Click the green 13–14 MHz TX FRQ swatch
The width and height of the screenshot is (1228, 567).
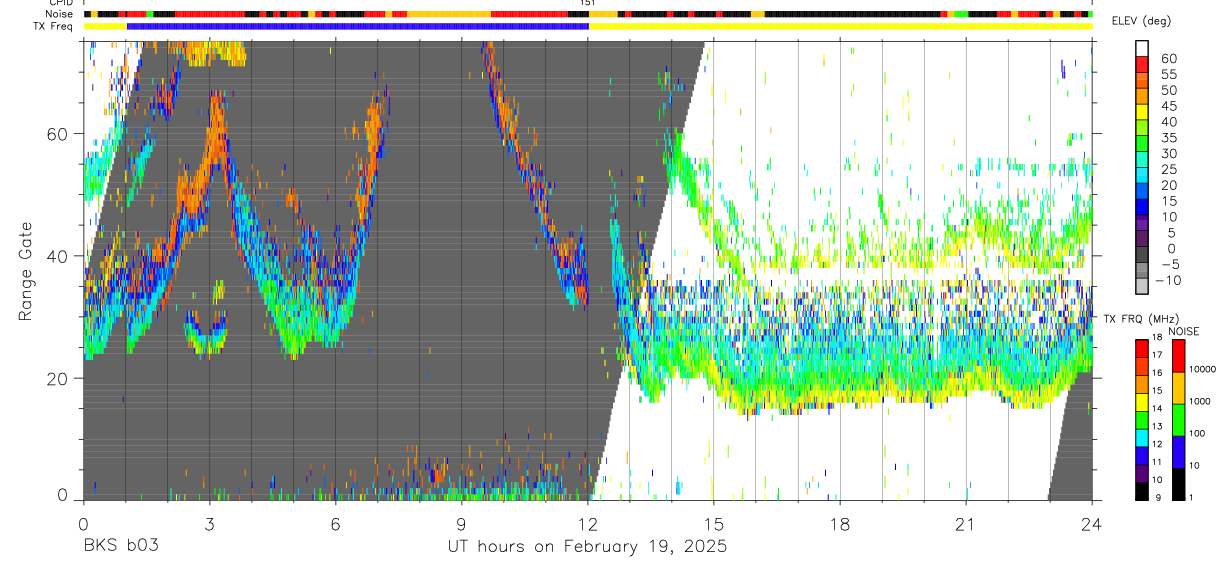[x=1142, y=419]
